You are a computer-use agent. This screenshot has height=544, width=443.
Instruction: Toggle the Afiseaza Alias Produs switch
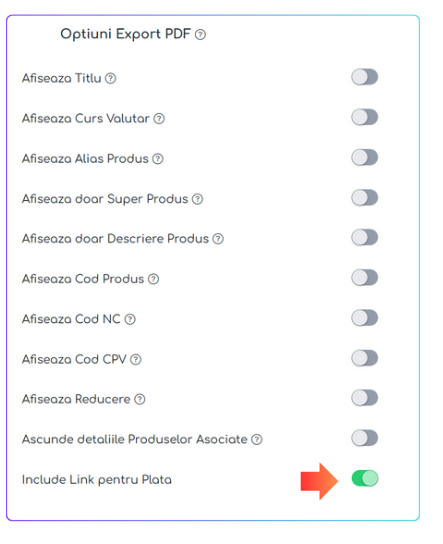click(x=365, y=158)
